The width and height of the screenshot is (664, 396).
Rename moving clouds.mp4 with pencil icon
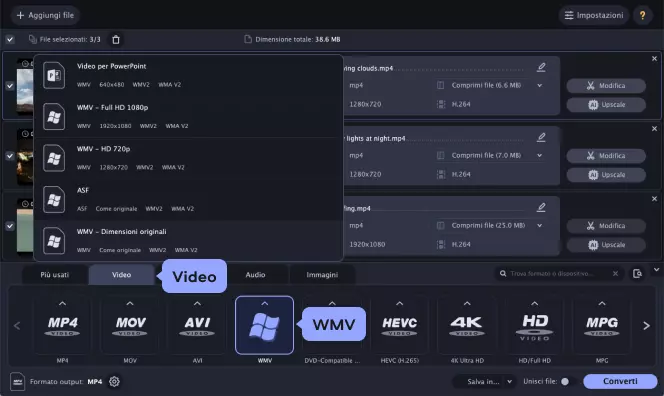[541, 67]
